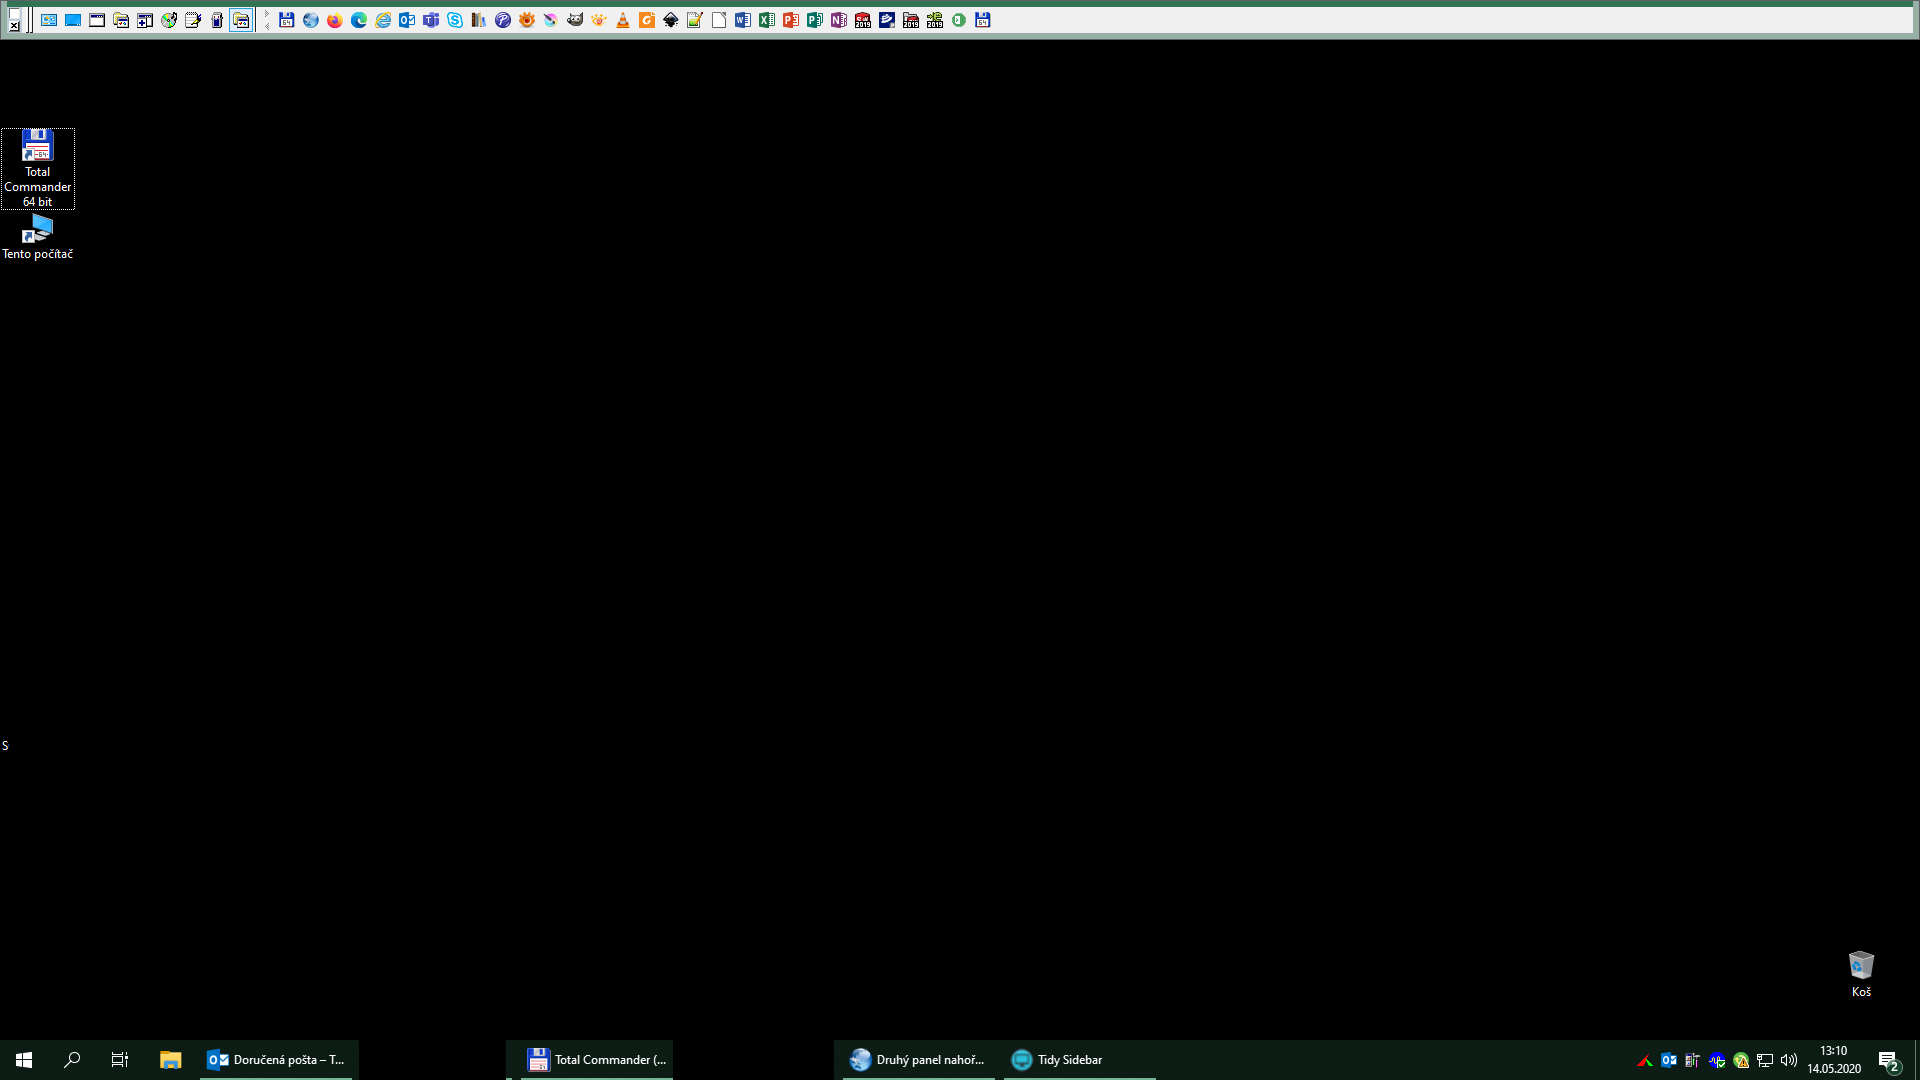Launch Firefox from the top toolbar
The width and height of the screenshot is (1920, 1080).
point(335,20)
